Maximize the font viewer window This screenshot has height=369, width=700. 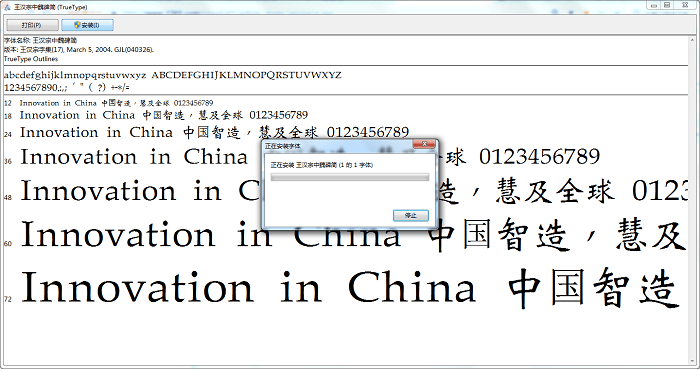point(667,5)
